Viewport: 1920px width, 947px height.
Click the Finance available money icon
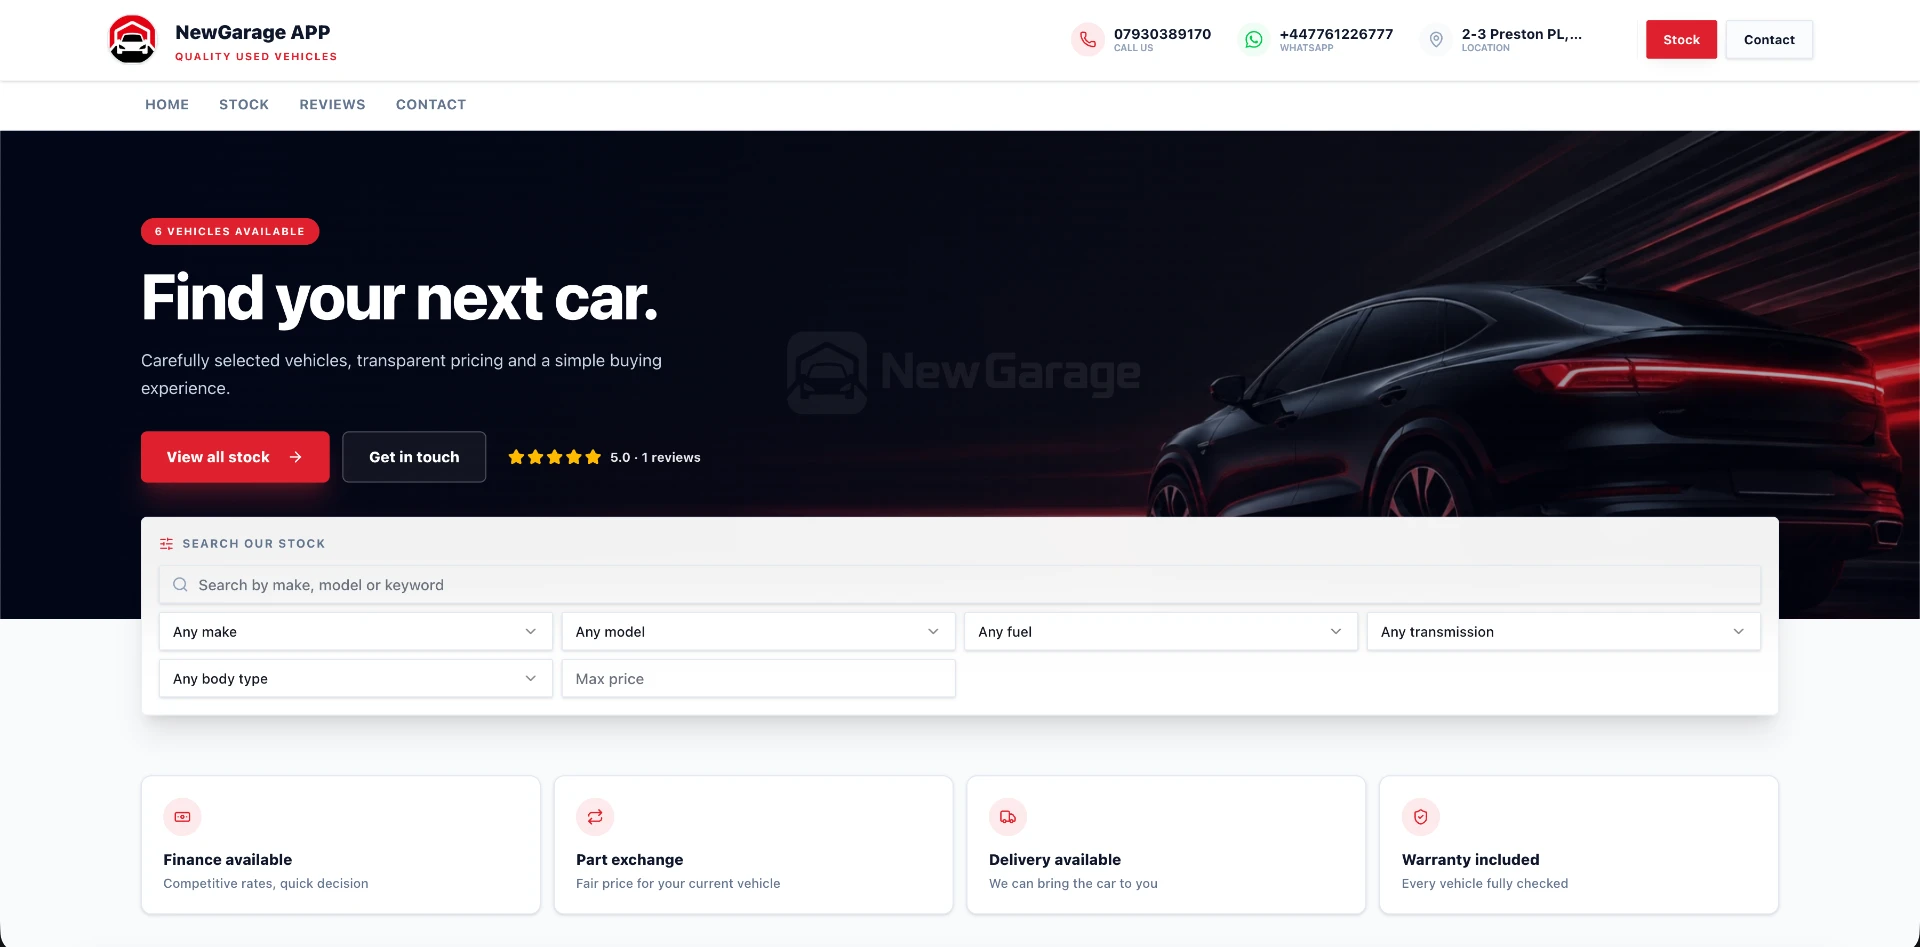point(182,817)
